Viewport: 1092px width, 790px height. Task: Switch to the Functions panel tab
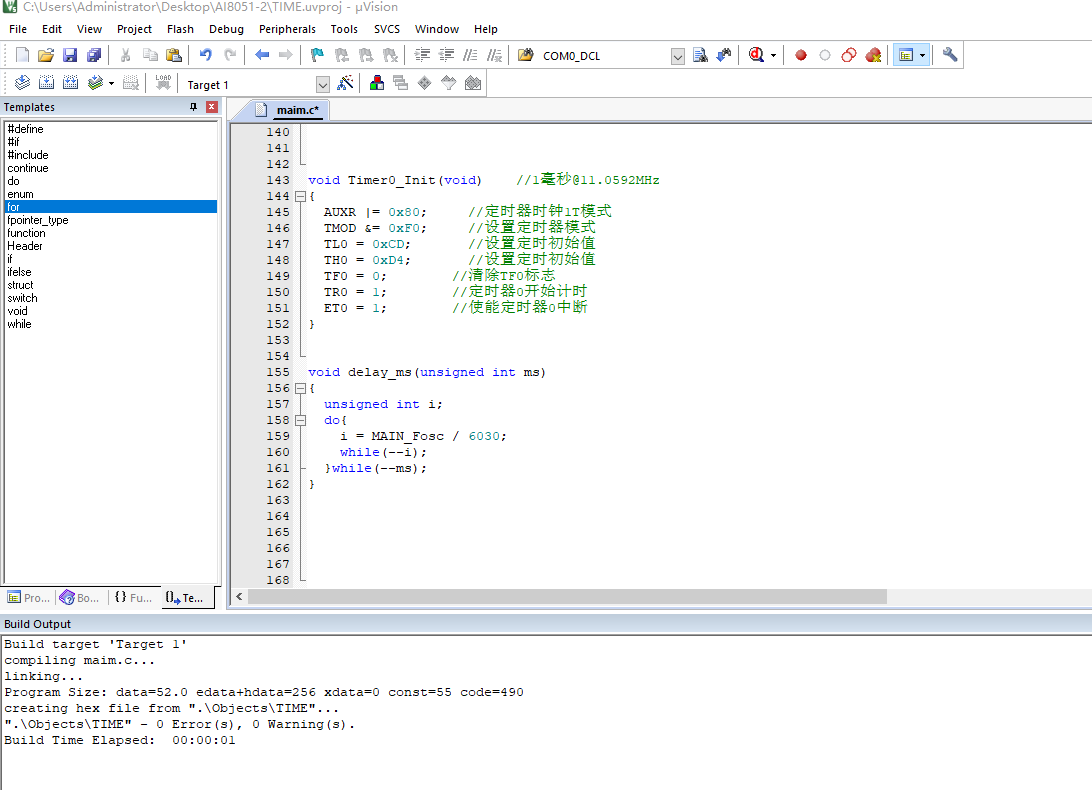click(x=134, y=598)
